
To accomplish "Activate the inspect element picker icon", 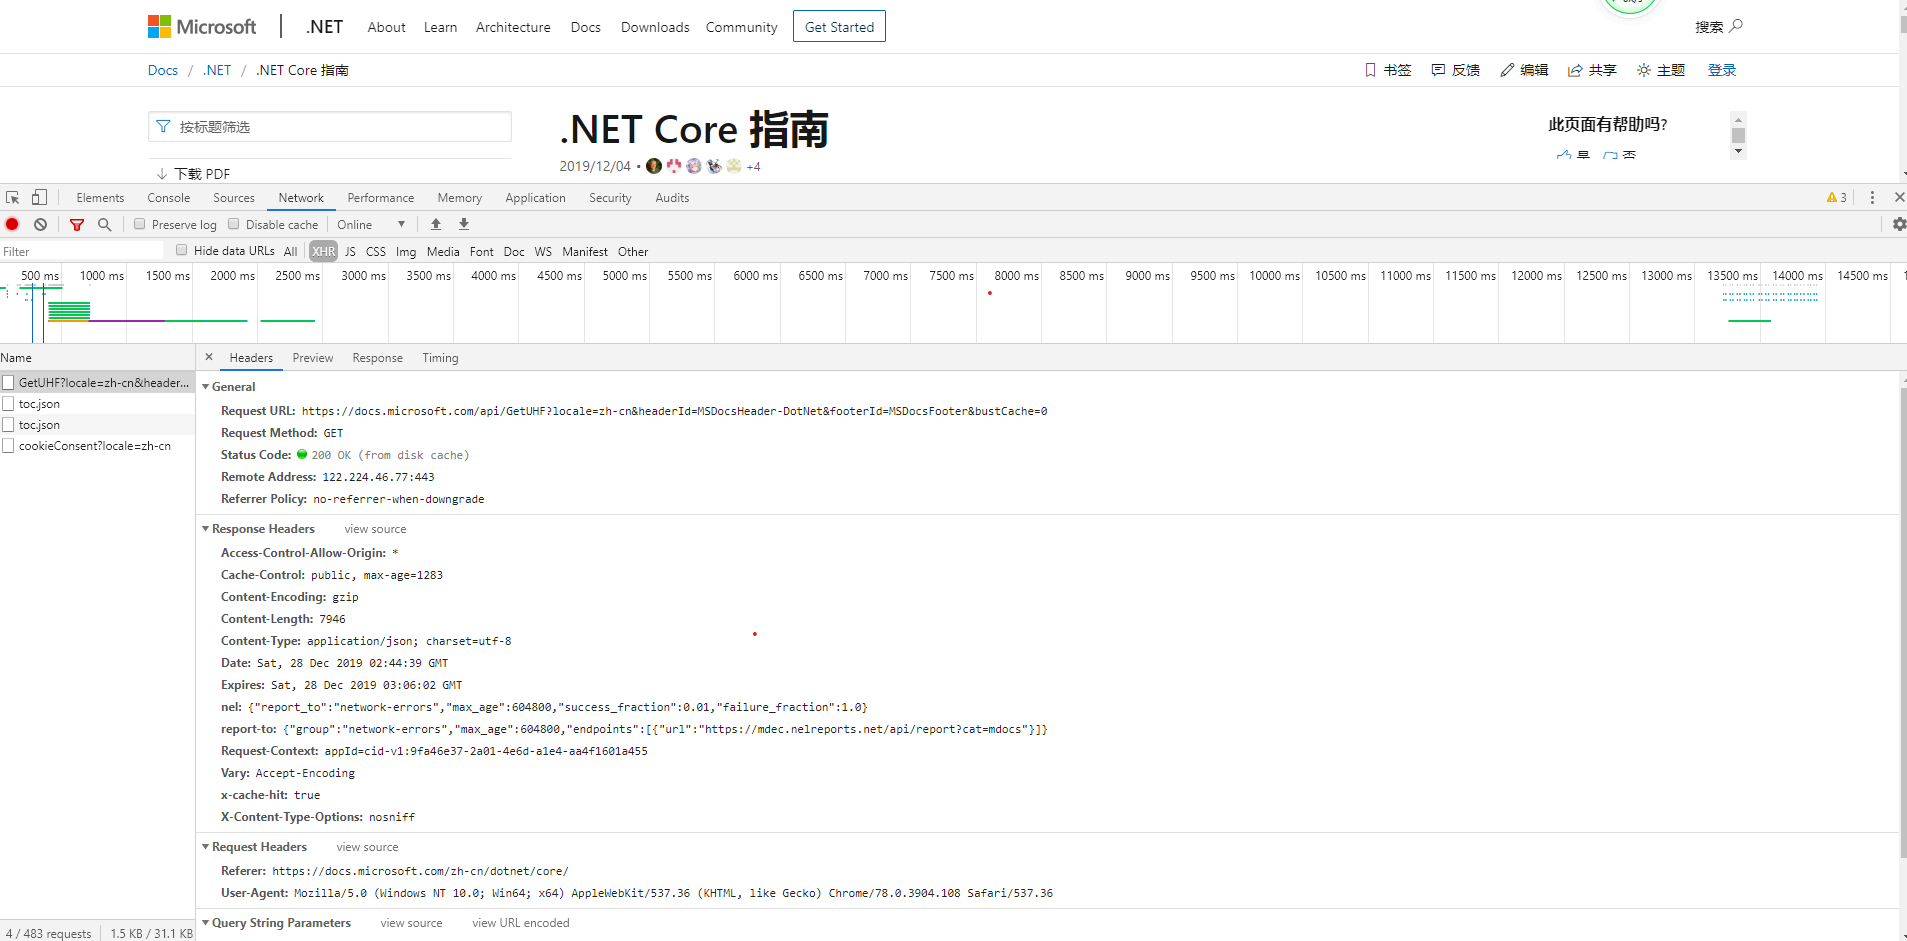I will pyautogui.click(x=13, y=198).
